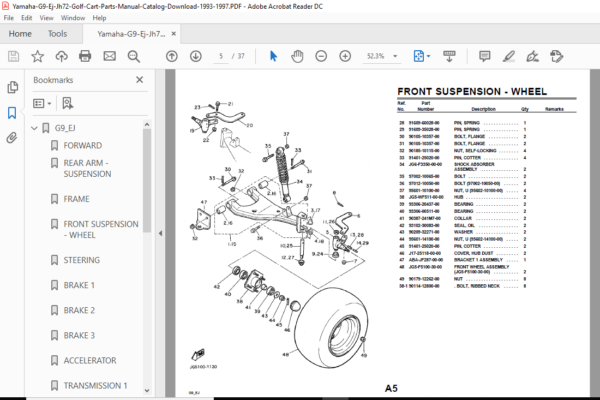Collapse the navigation pane with arrow
The image size is (600, 400).
[x=160, y=233]
